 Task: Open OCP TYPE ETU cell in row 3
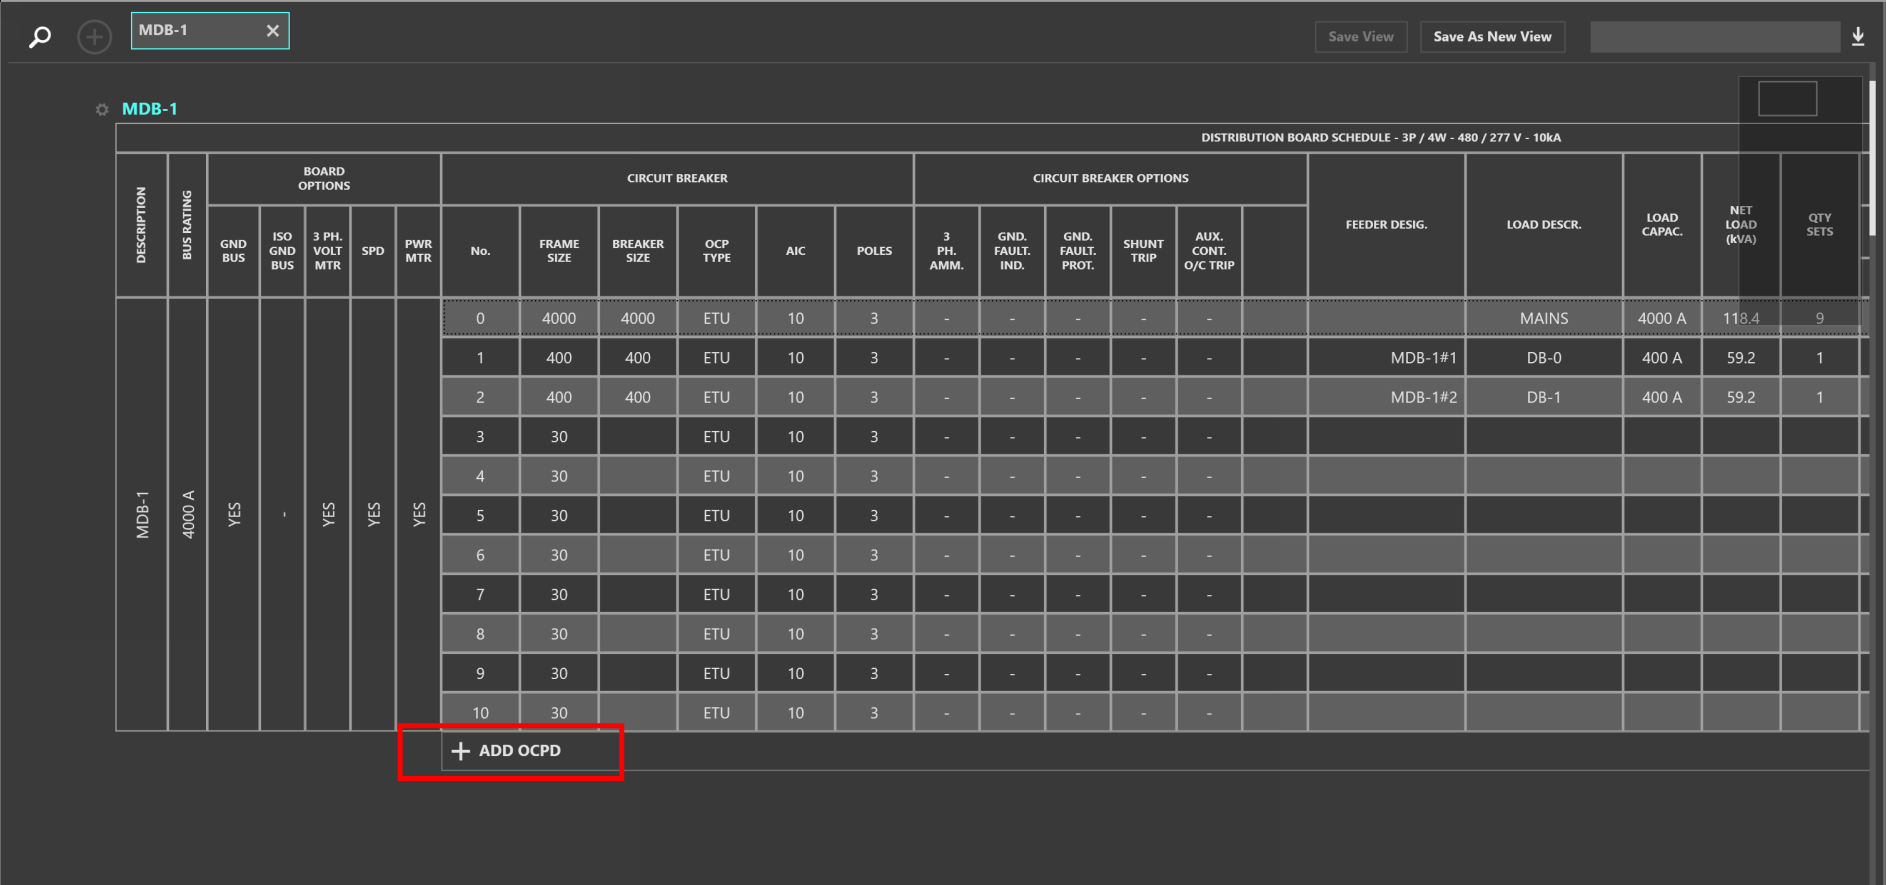pos(716,437)
